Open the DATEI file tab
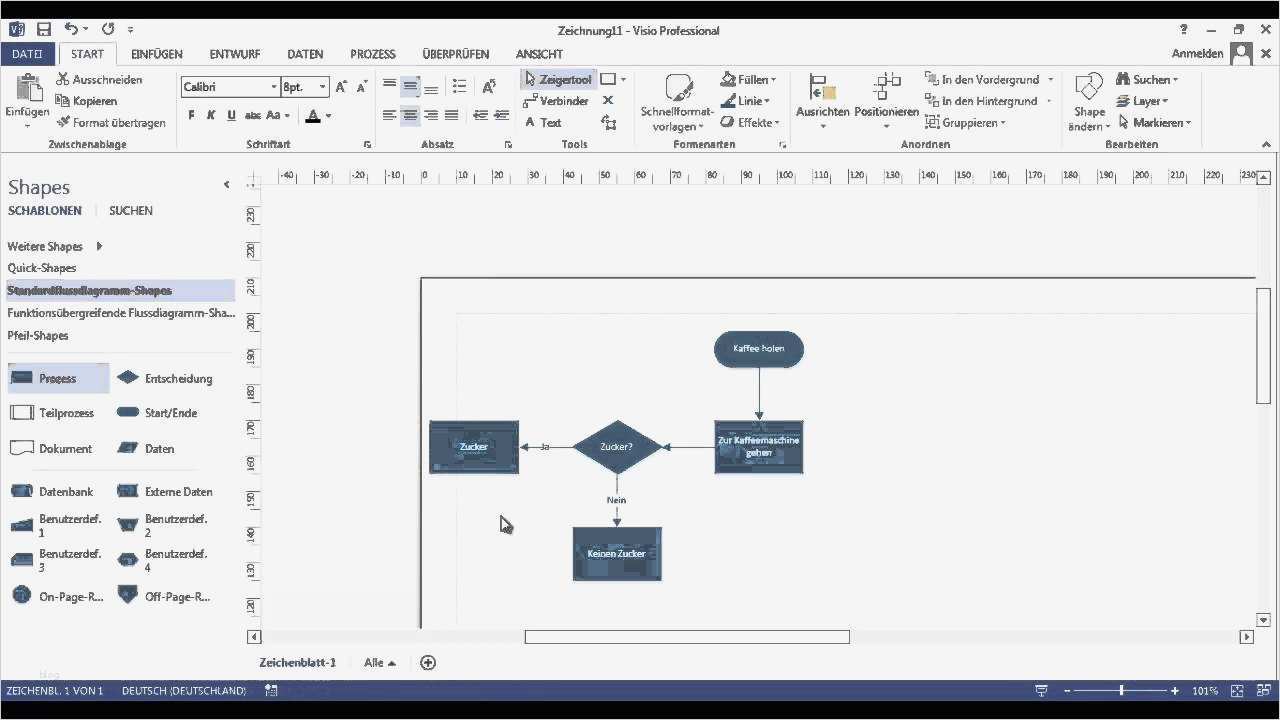The height and width of the screenshot is (720, 1280). tap(27, 54)
